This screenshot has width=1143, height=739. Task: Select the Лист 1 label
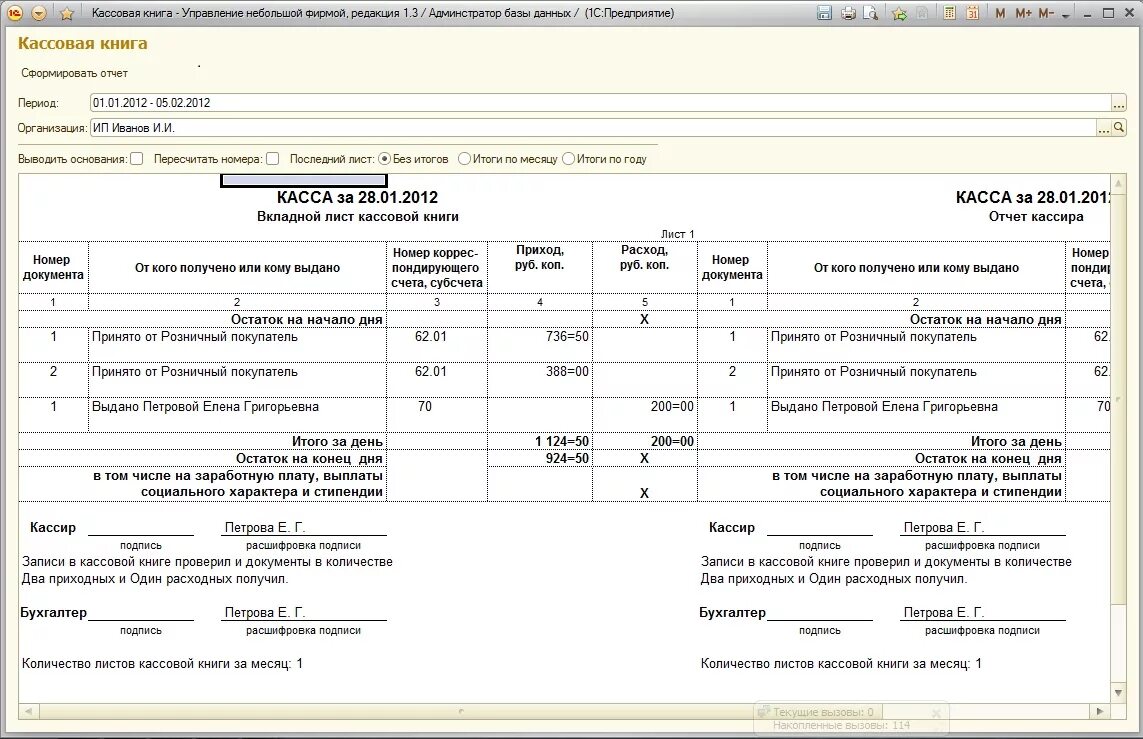677,234
